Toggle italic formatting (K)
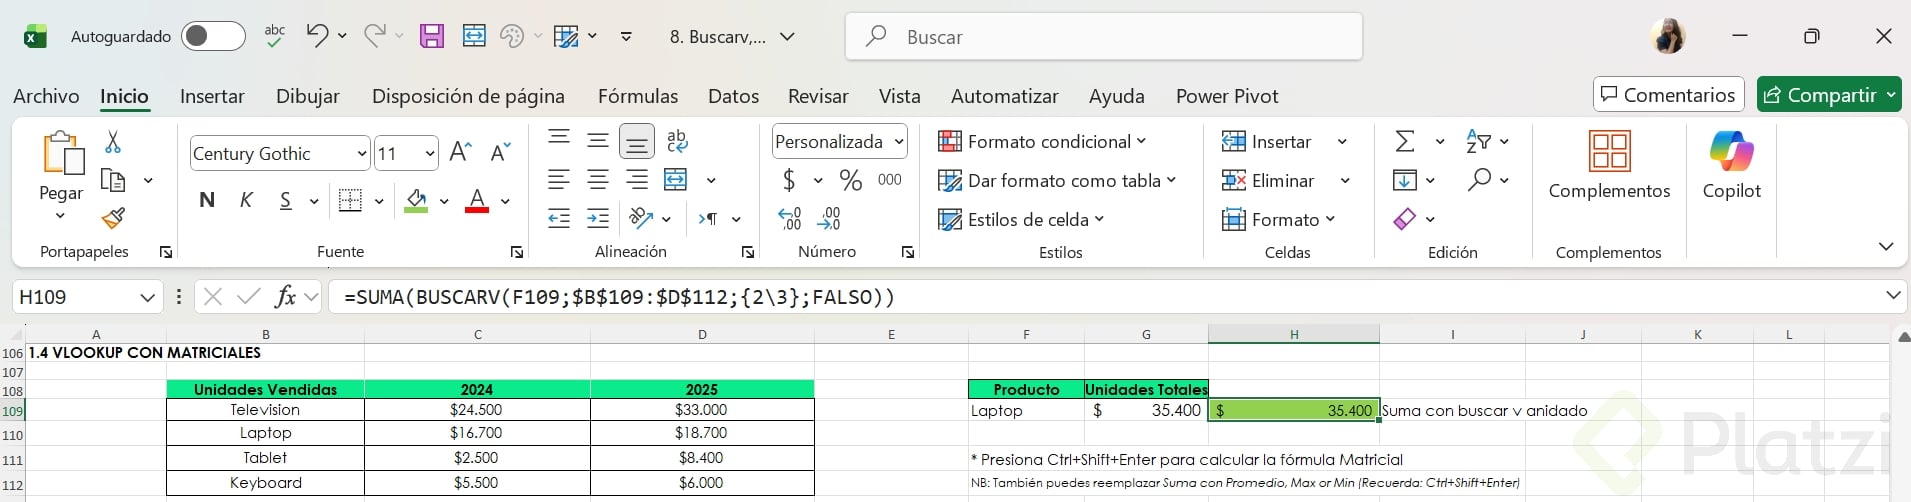The width and height of the screenshot is (1911, 502). (246, 200)
